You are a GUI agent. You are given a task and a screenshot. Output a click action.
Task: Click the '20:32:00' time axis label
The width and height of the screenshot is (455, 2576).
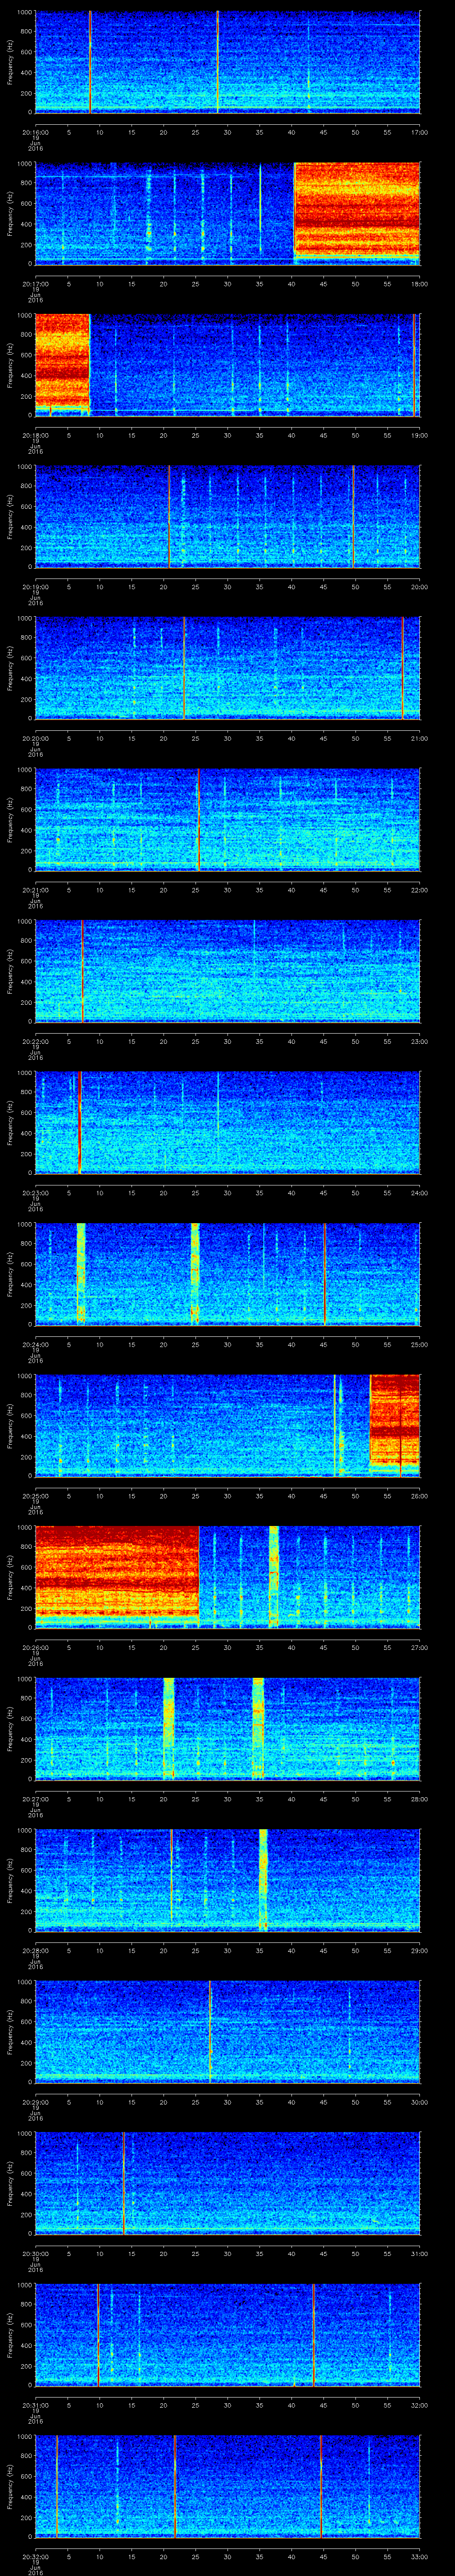[35, 2556]
